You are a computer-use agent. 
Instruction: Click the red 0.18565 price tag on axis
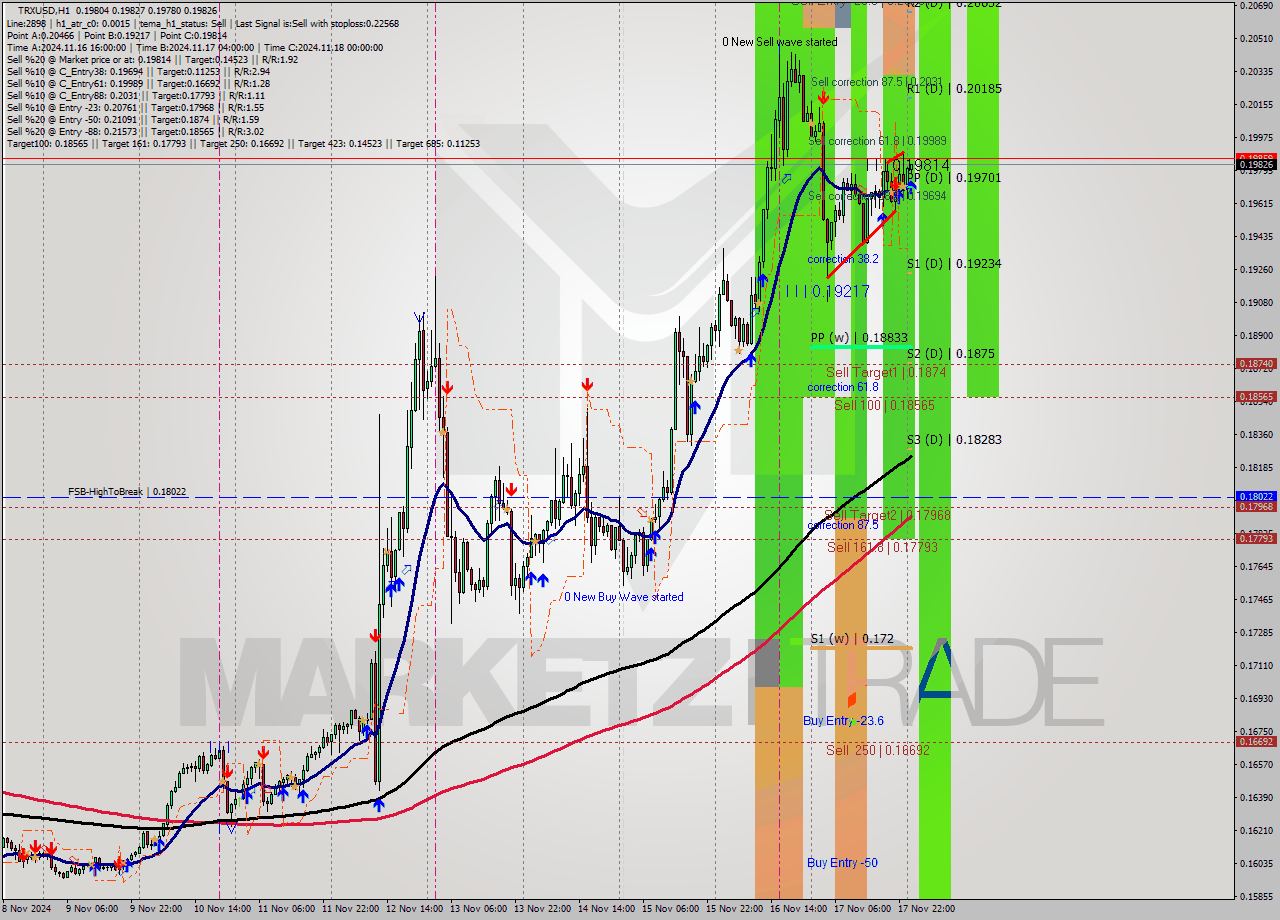tap(1256, 397)
